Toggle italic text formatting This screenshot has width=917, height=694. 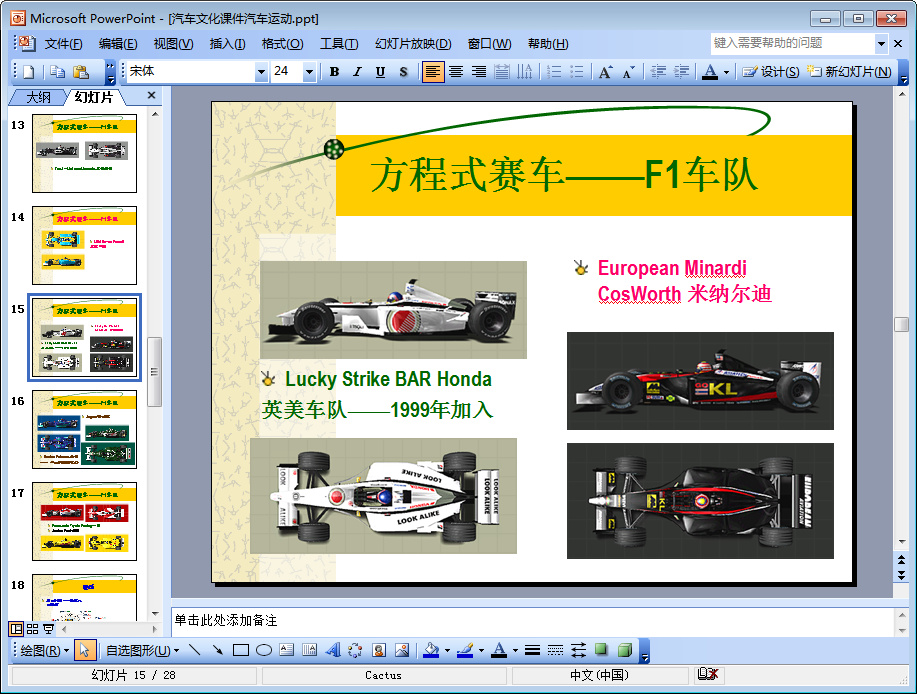357,72
